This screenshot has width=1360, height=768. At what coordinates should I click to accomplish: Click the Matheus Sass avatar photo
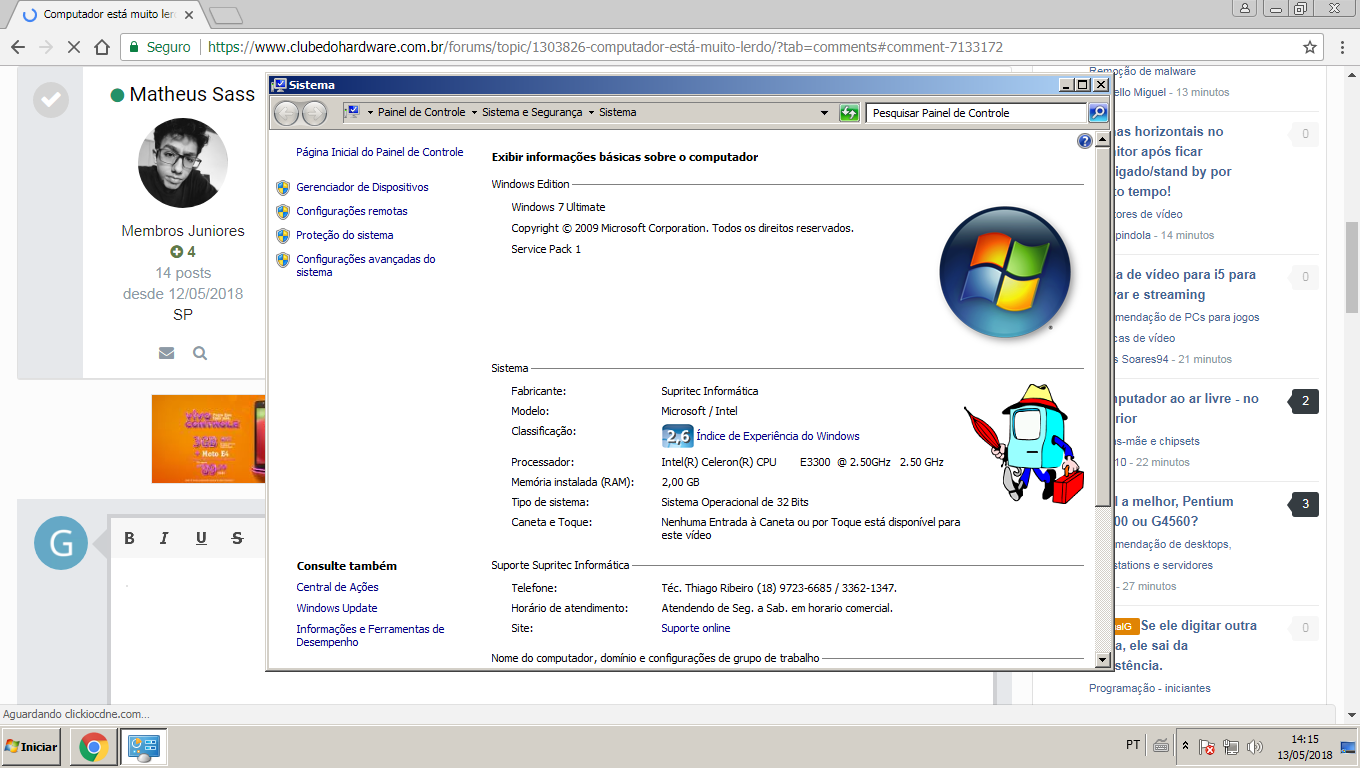click(x=183, y=163)
